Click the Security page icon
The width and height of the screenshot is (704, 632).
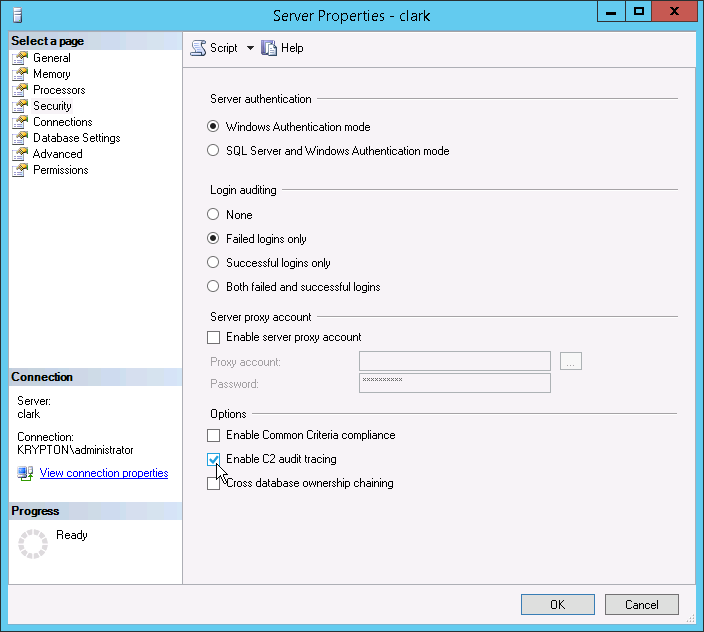point(20,106)
